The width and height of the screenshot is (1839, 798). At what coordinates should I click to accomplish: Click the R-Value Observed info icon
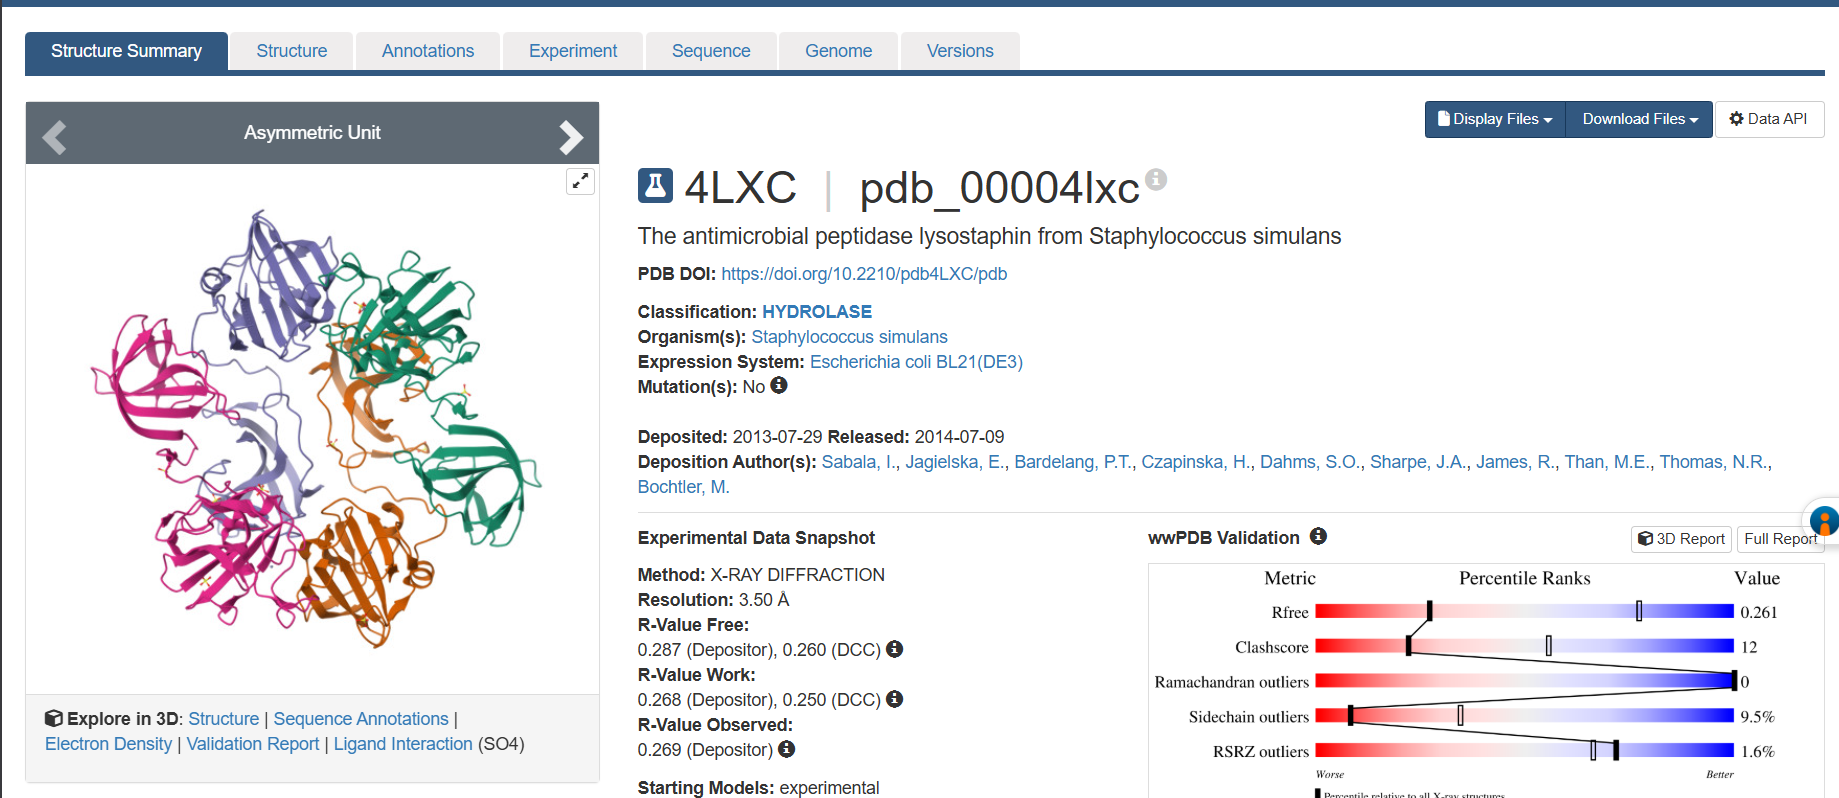[787, 749]
